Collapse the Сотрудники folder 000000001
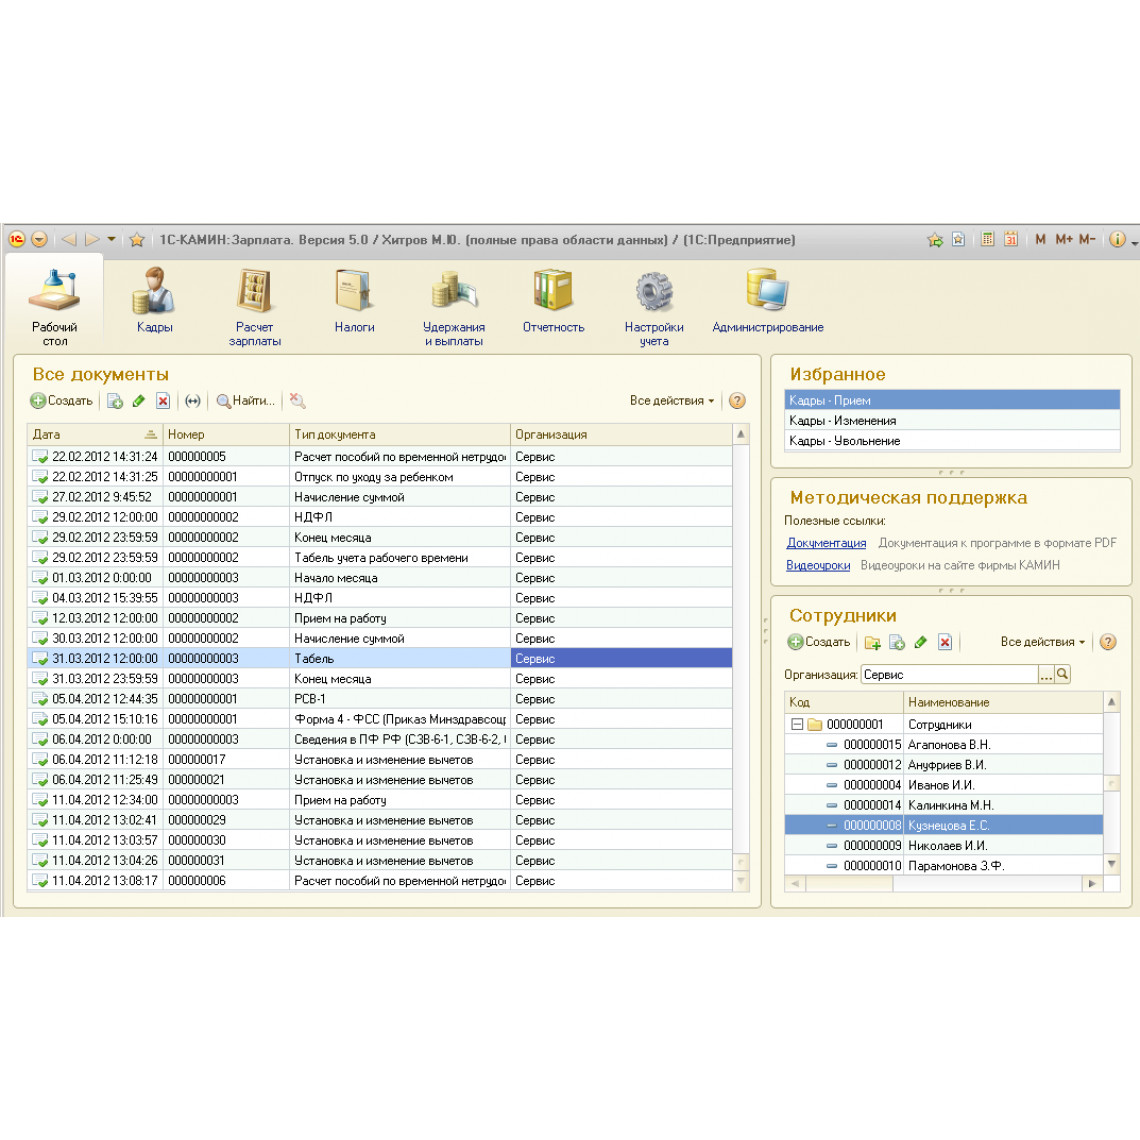The width and height of the screenshot is (1140, 1140). click(797, 724)
